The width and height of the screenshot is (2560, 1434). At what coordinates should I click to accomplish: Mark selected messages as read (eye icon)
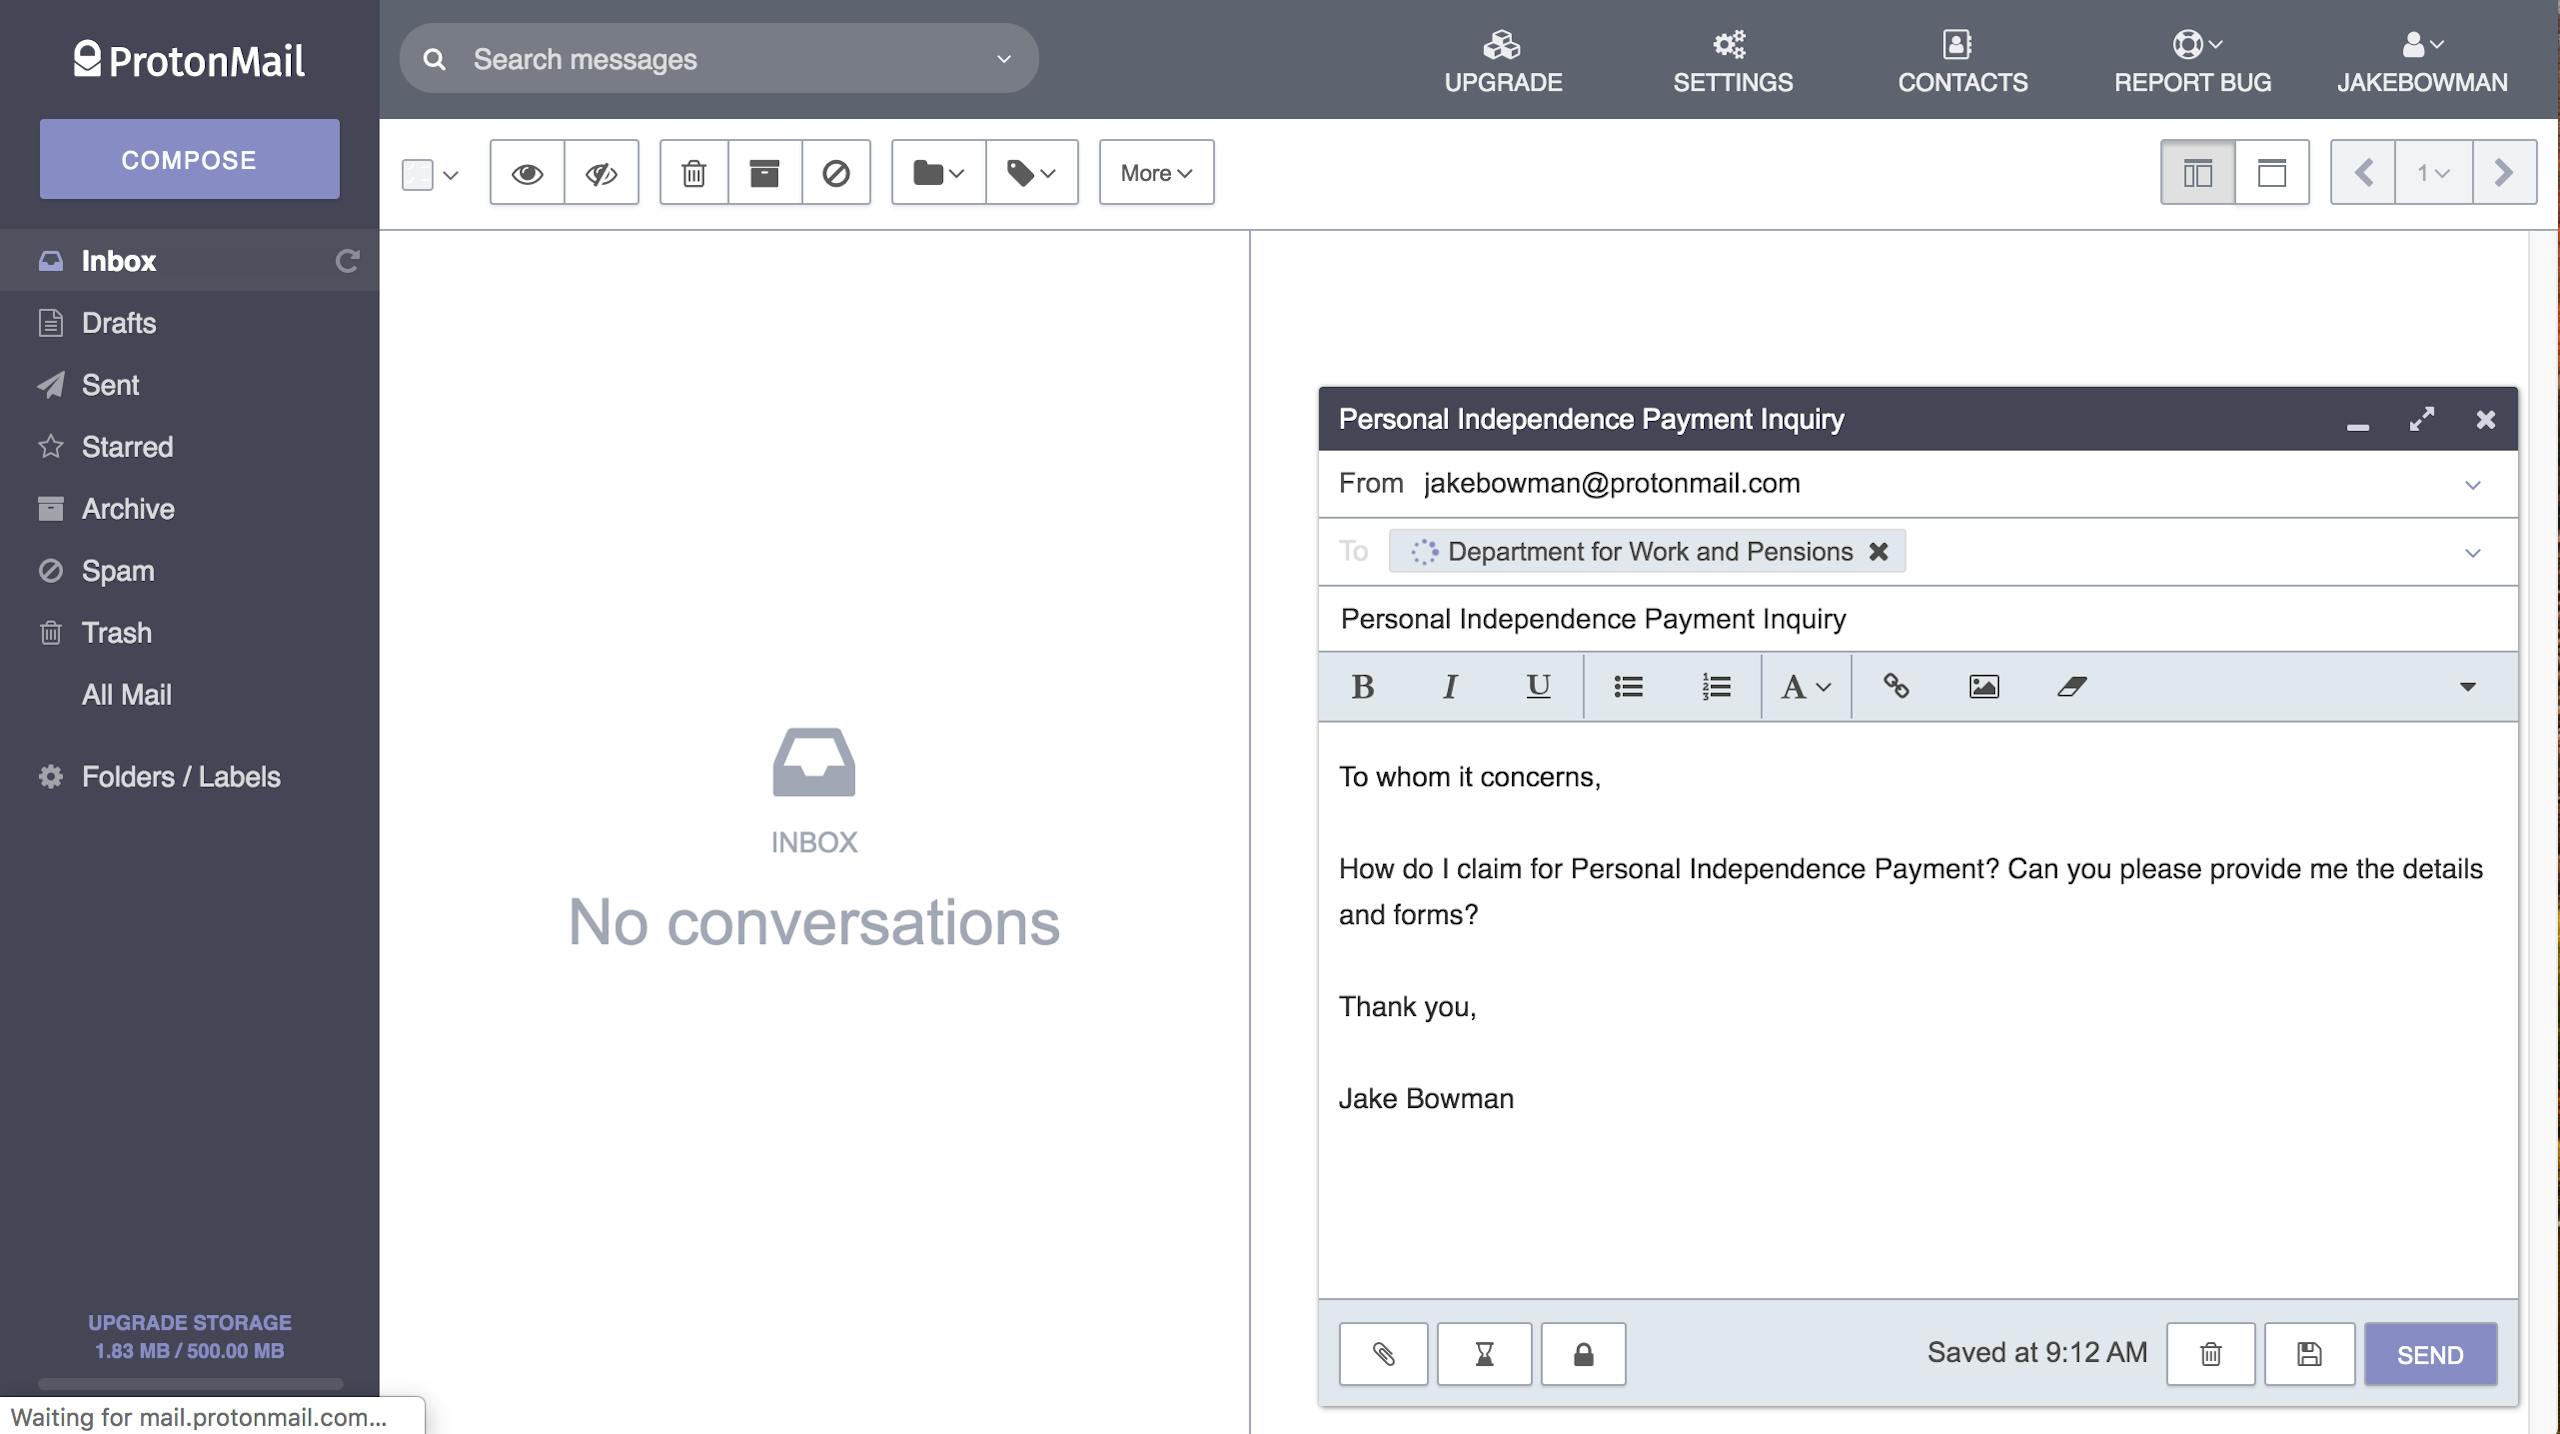527,173
